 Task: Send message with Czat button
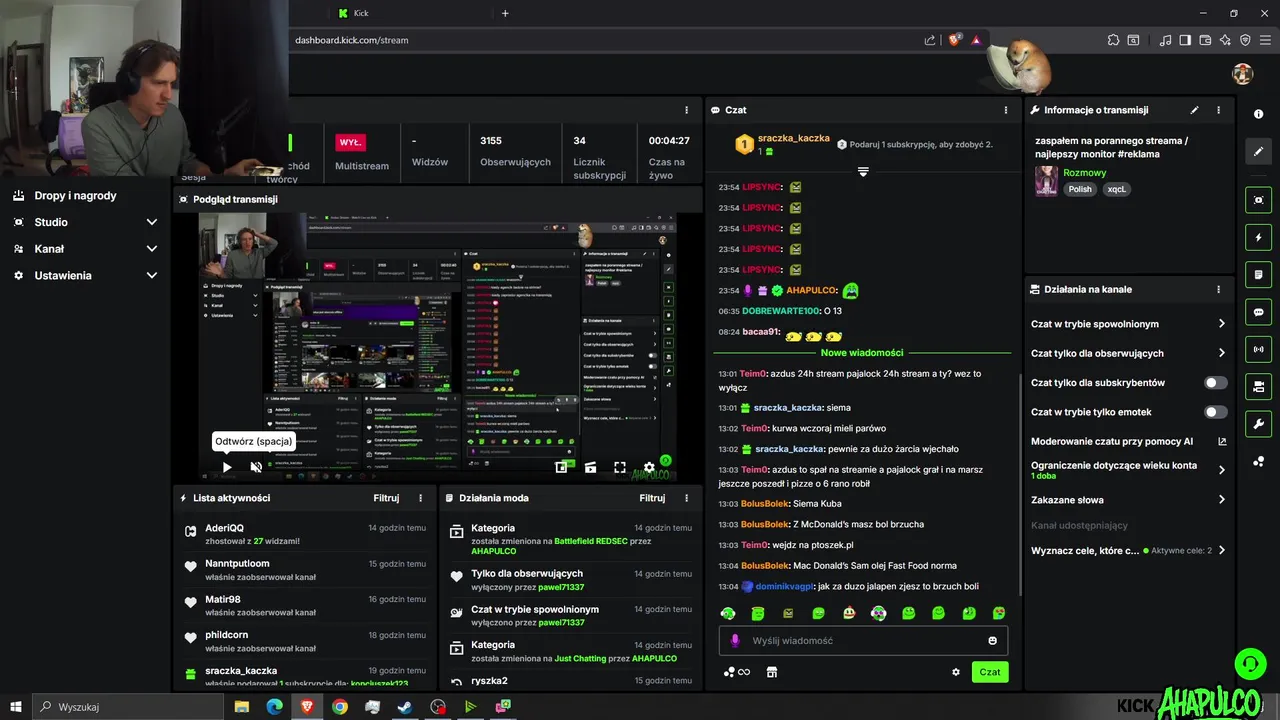click(990, 672)
